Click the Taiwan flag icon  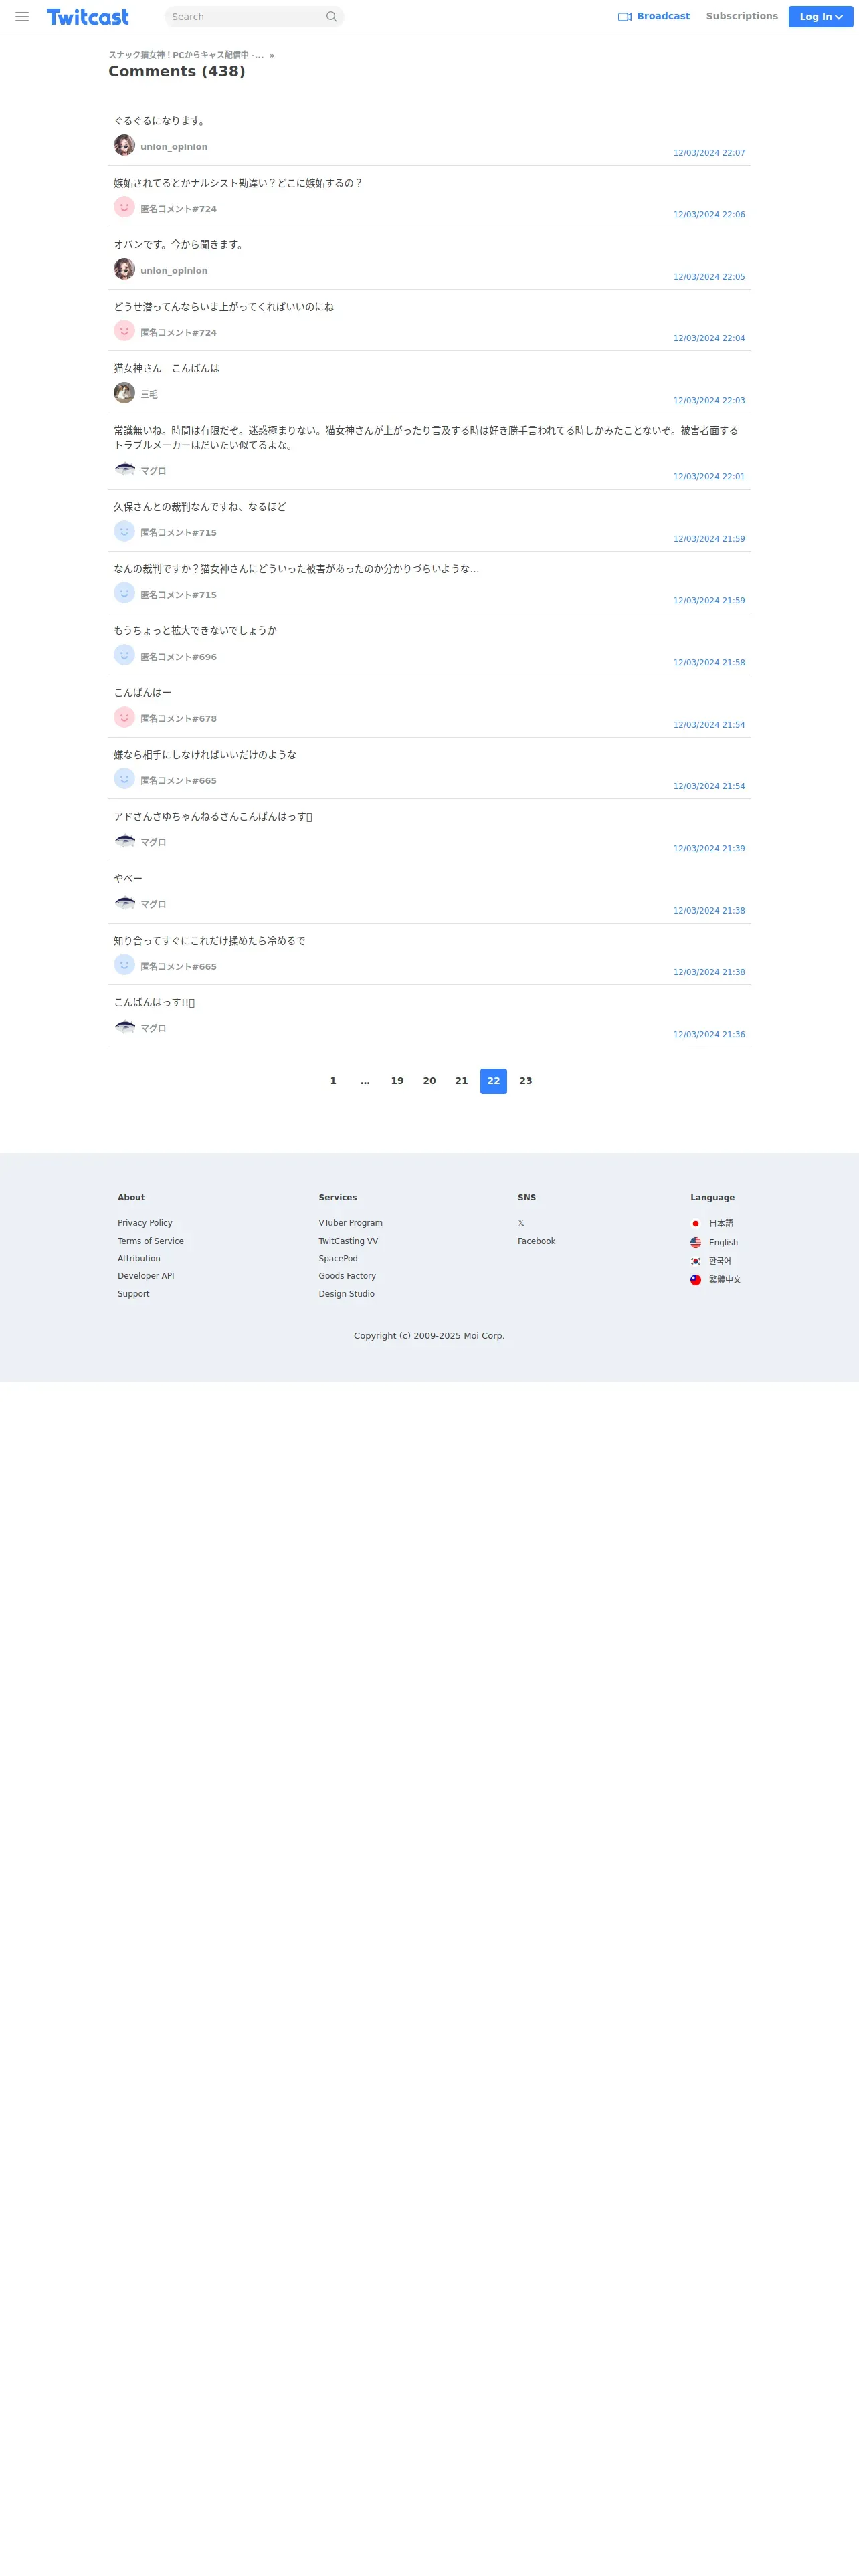[x=696, y=1280]
